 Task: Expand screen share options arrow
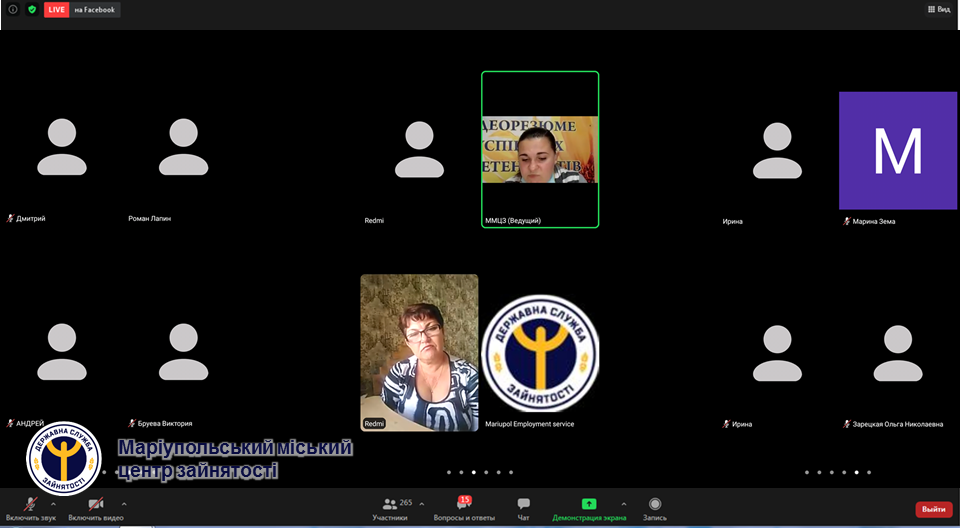click(624, 504)
